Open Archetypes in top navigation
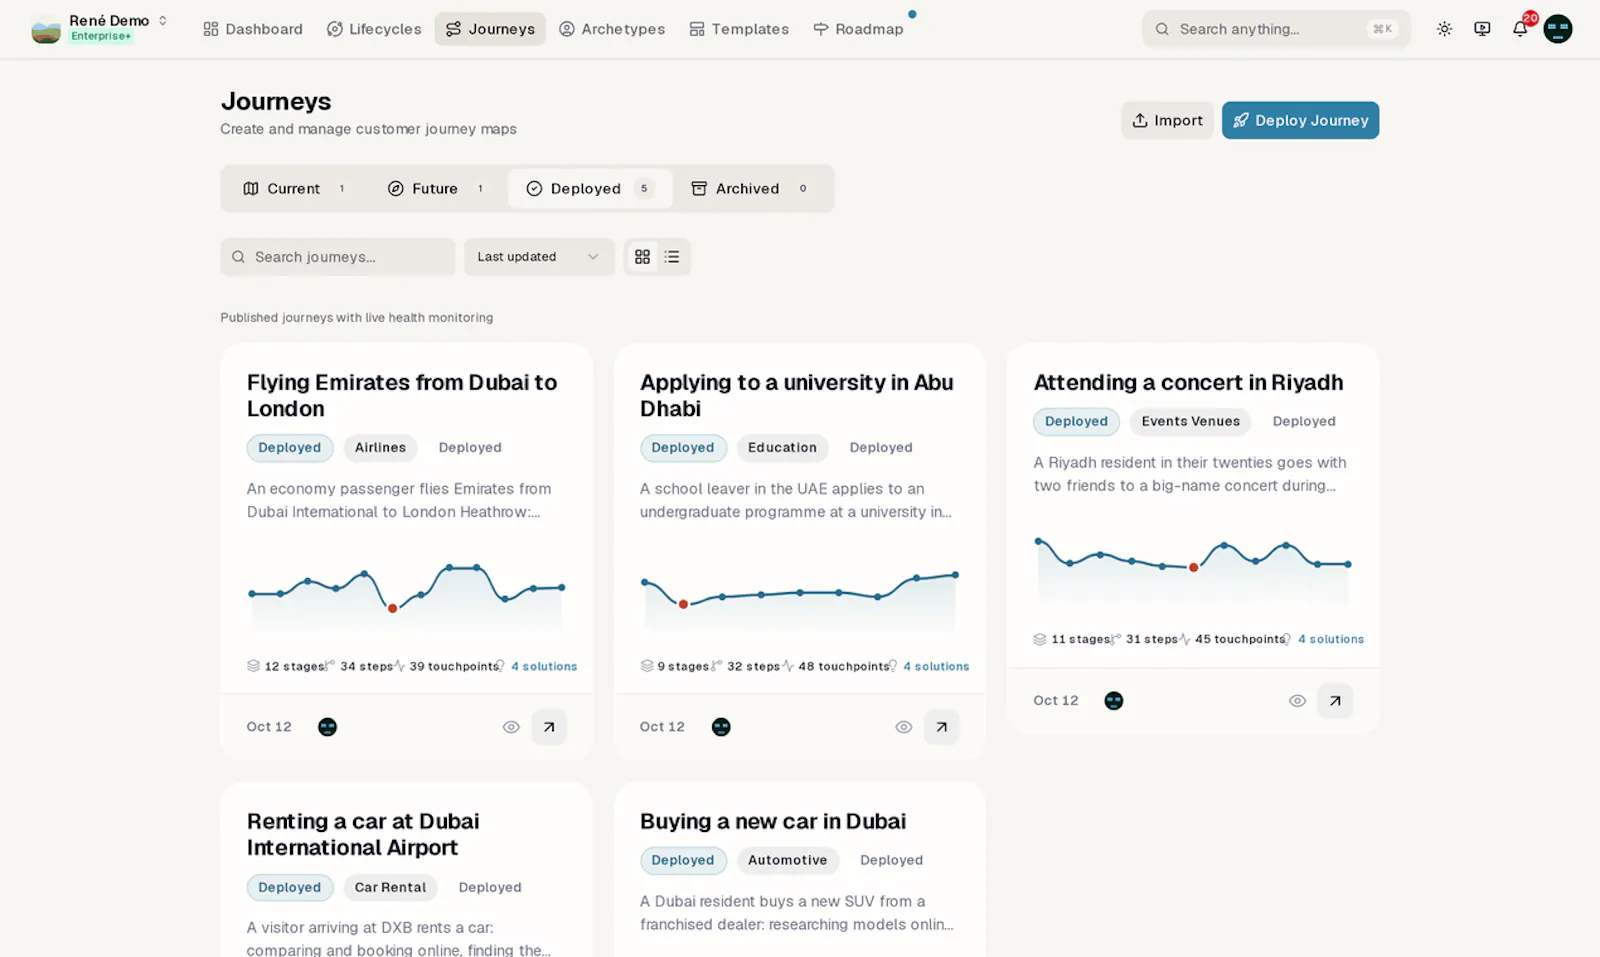The width and height of the screenshot is (1600, 957). (612, 29)
